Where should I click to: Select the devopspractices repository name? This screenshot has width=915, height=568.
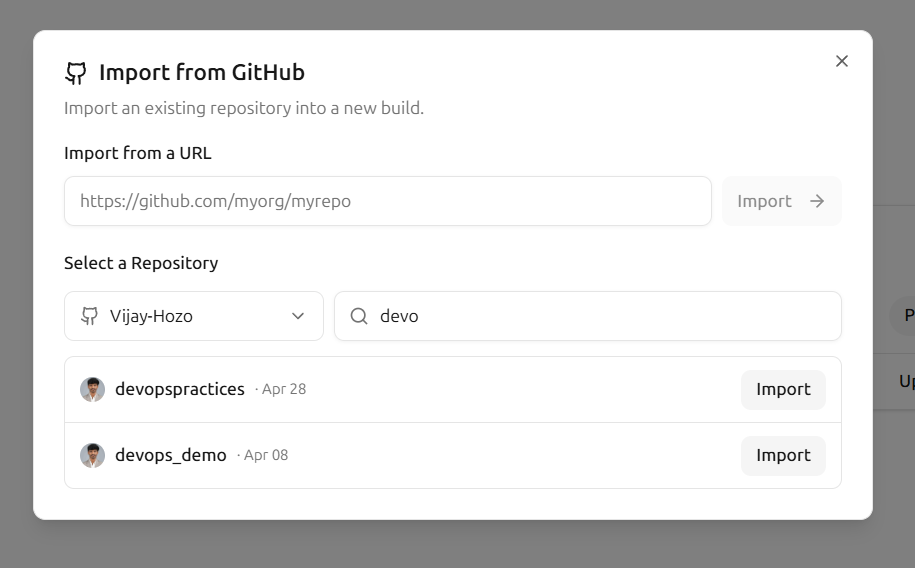180,389
